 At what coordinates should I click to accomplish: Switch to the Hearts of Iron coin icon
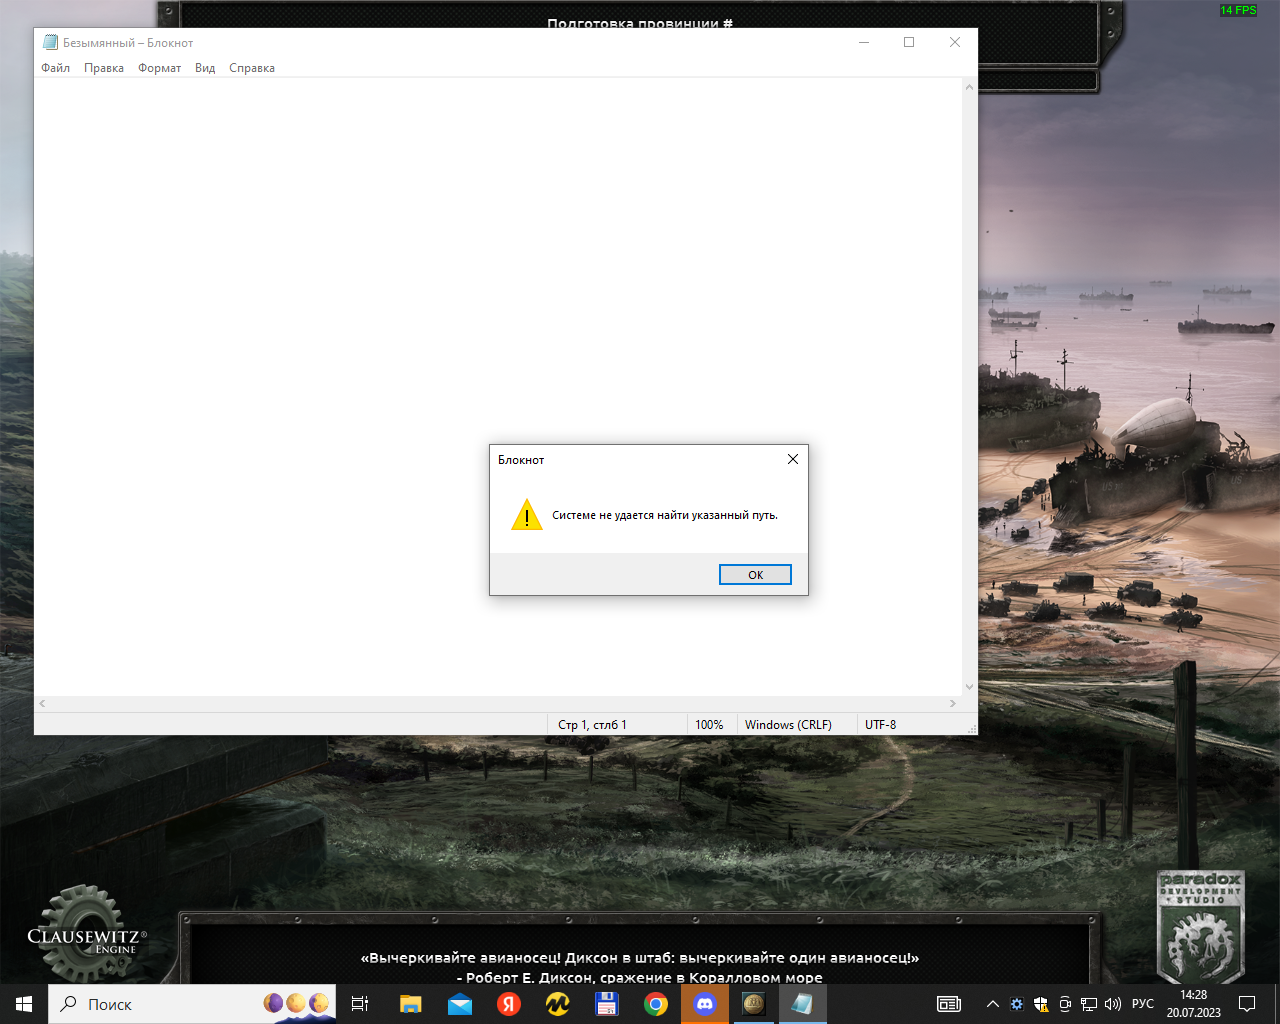coord(753,1004)
